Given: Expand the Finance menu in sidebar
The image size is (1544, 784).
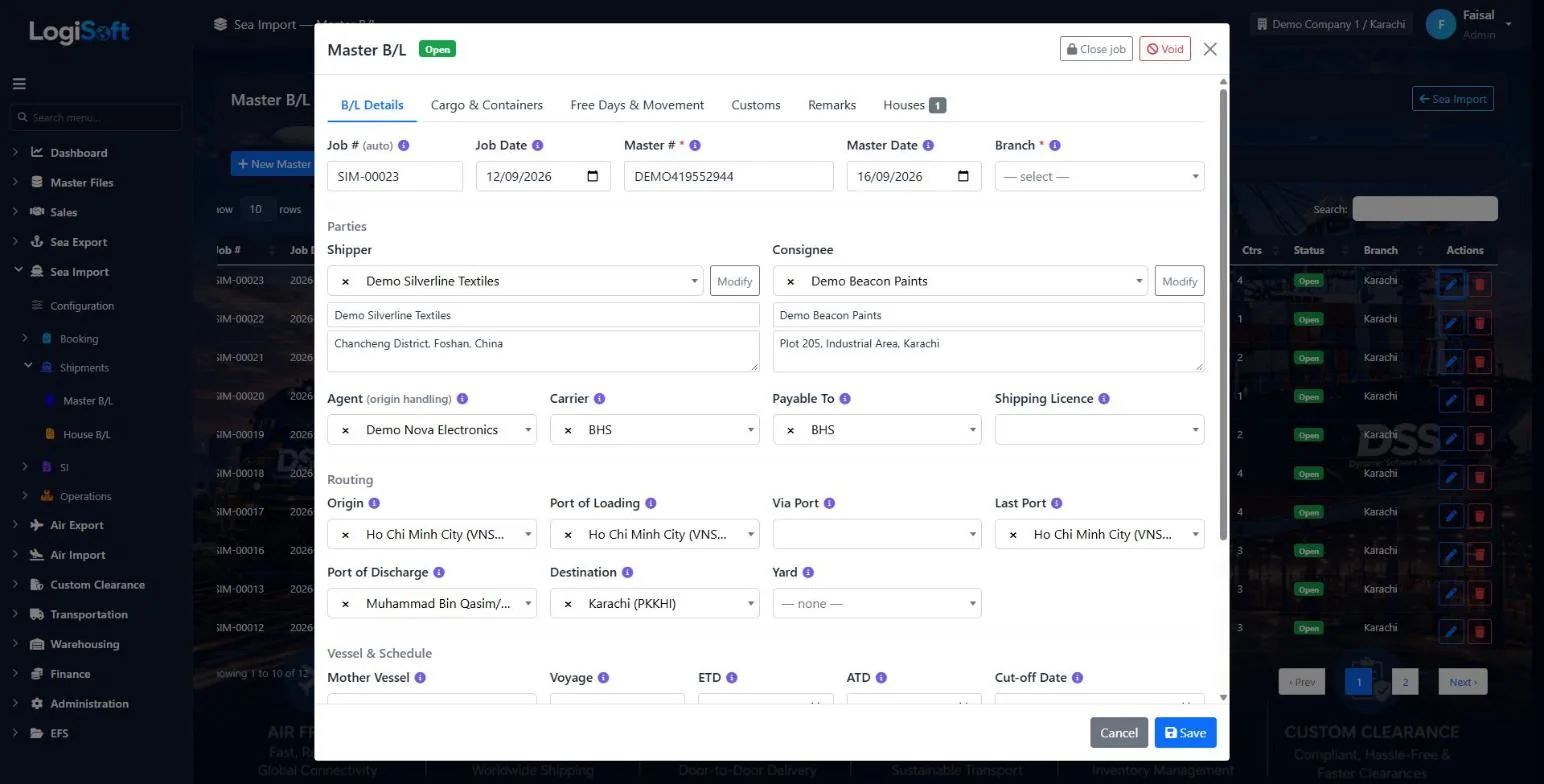Looking at the screenshot, I should coord(70,674).
